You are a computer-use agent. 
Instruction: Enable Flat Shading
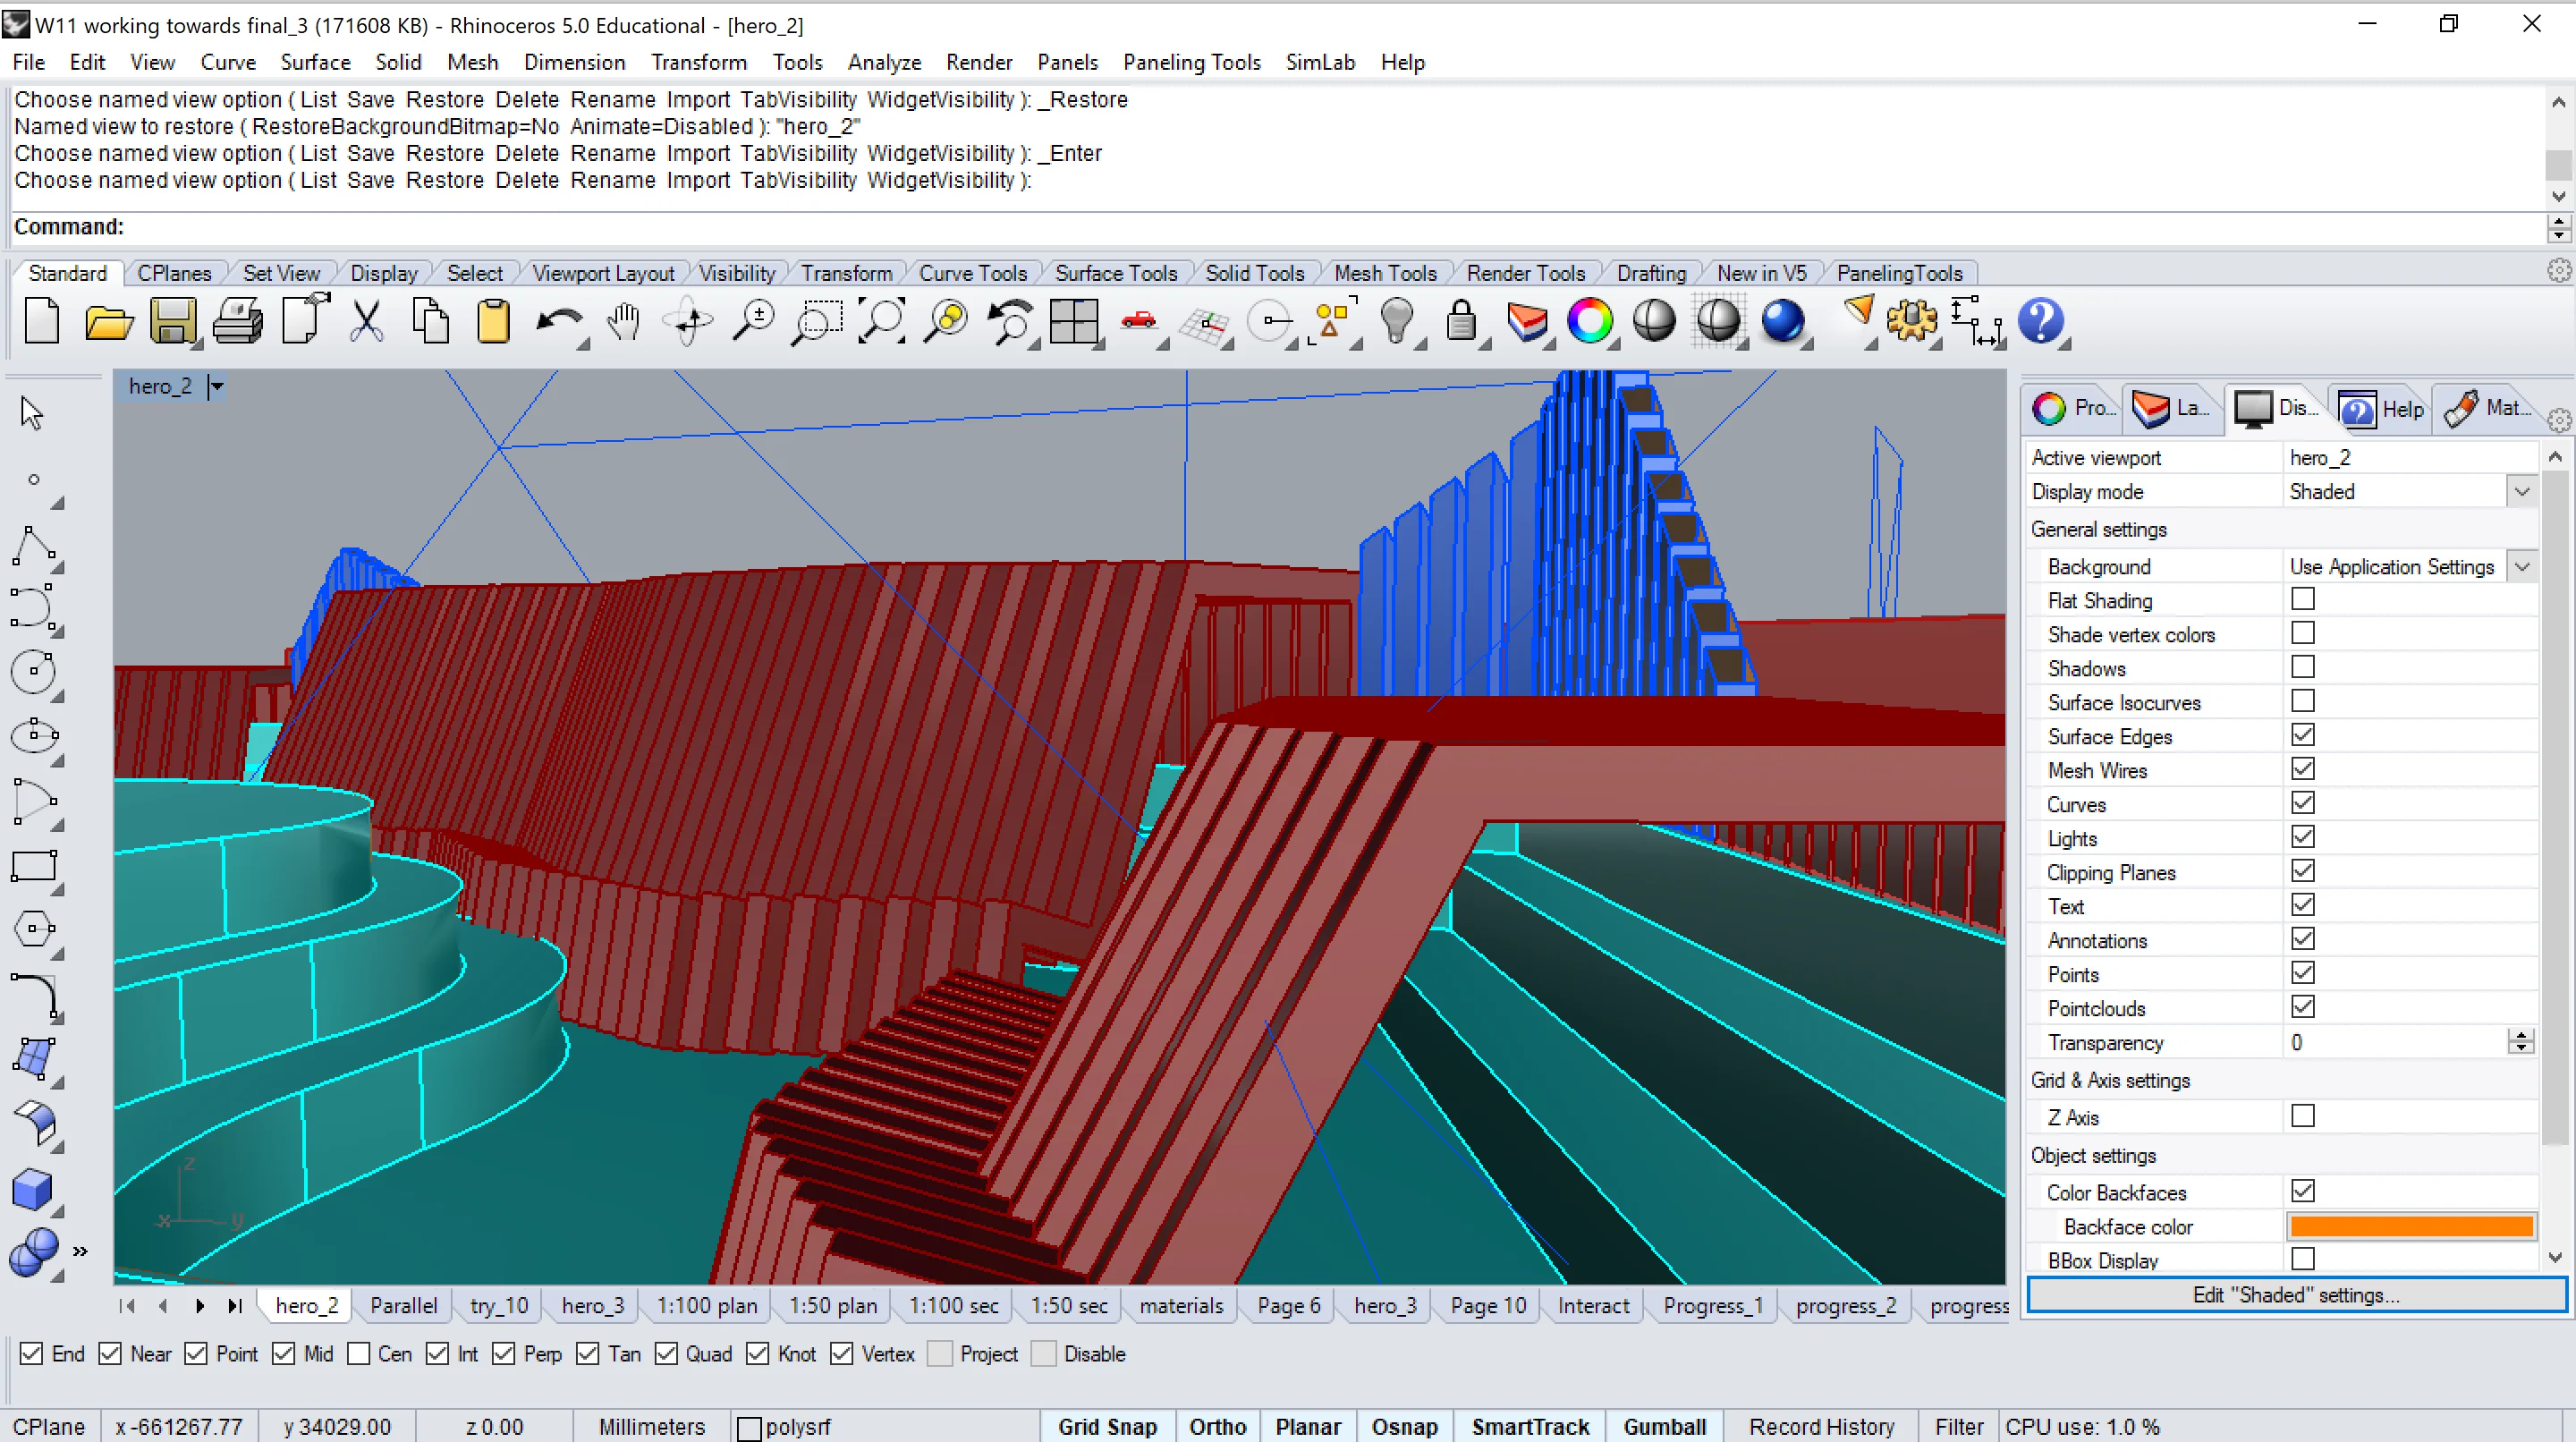click(x=2304, y=599)
